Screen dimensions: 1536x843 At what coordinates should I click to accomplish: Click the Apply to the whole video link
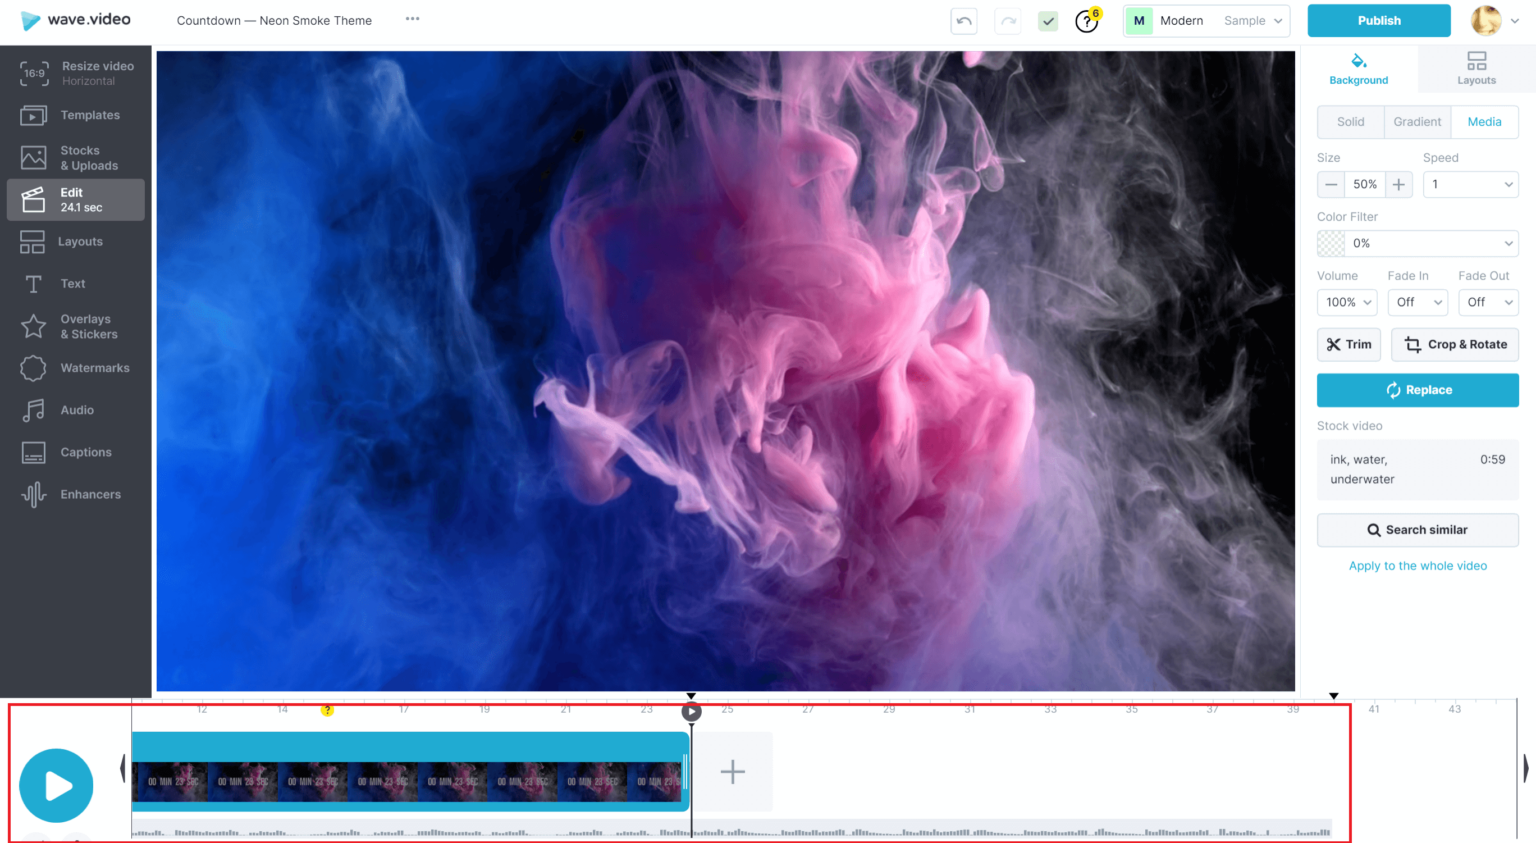point(1417,565)
